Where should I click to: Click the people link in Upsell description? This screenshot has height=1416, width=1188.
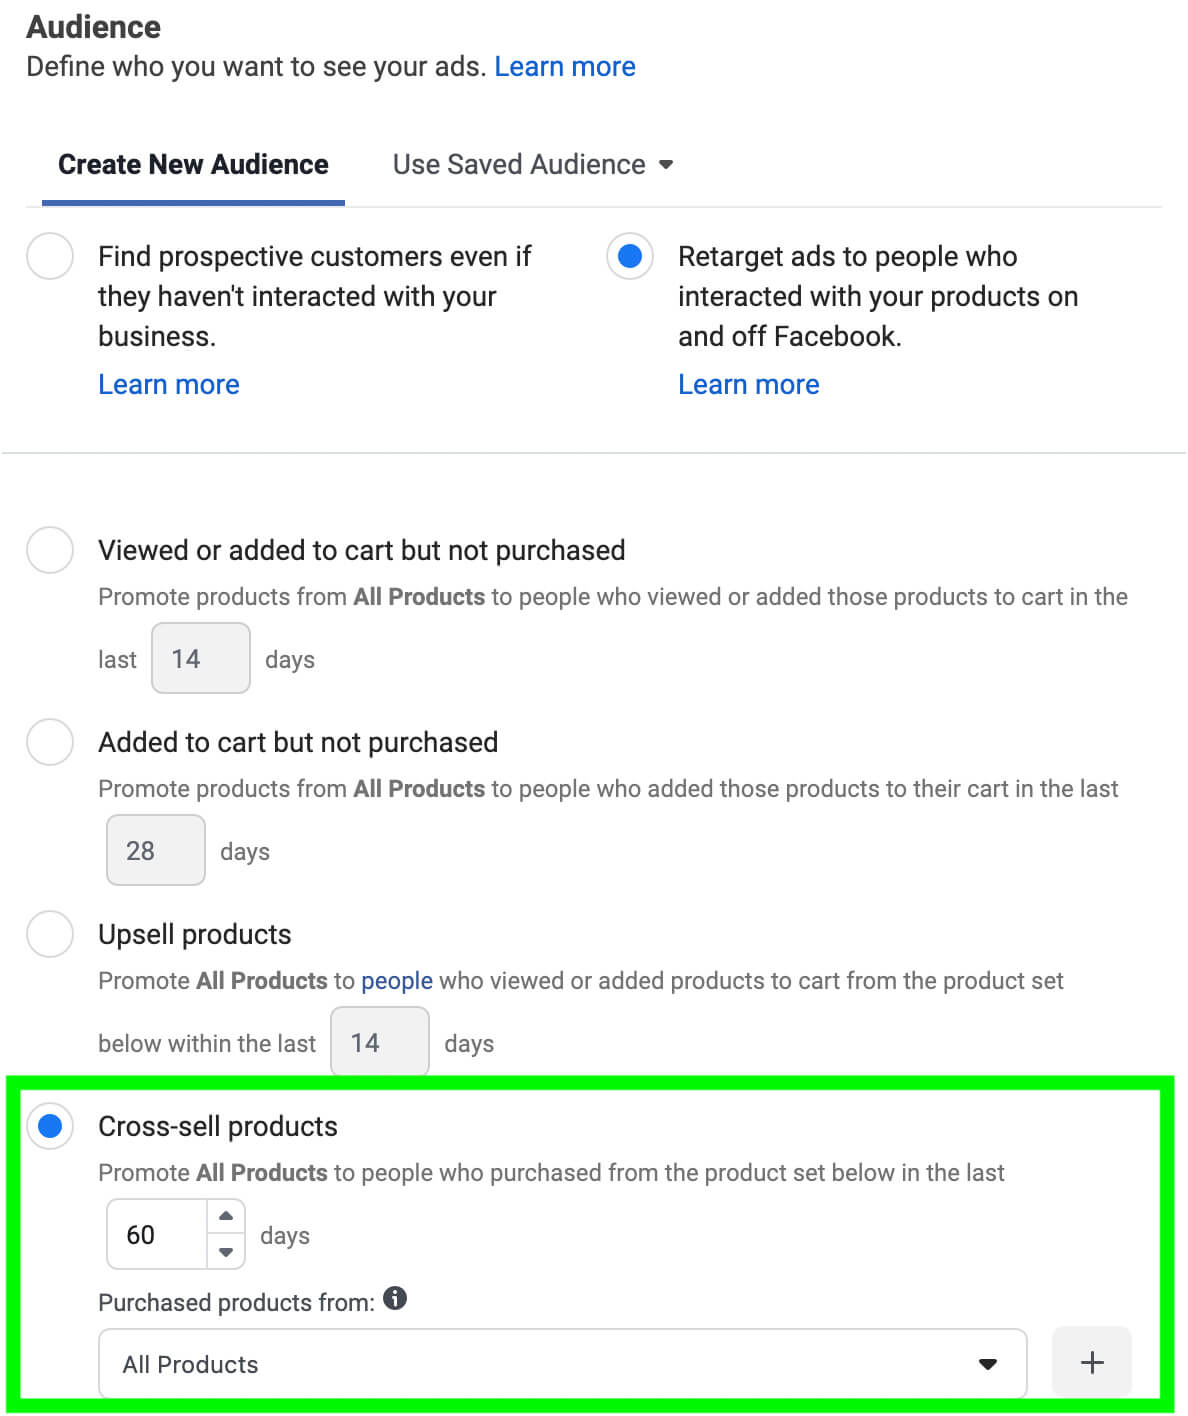tap(397, 980)
